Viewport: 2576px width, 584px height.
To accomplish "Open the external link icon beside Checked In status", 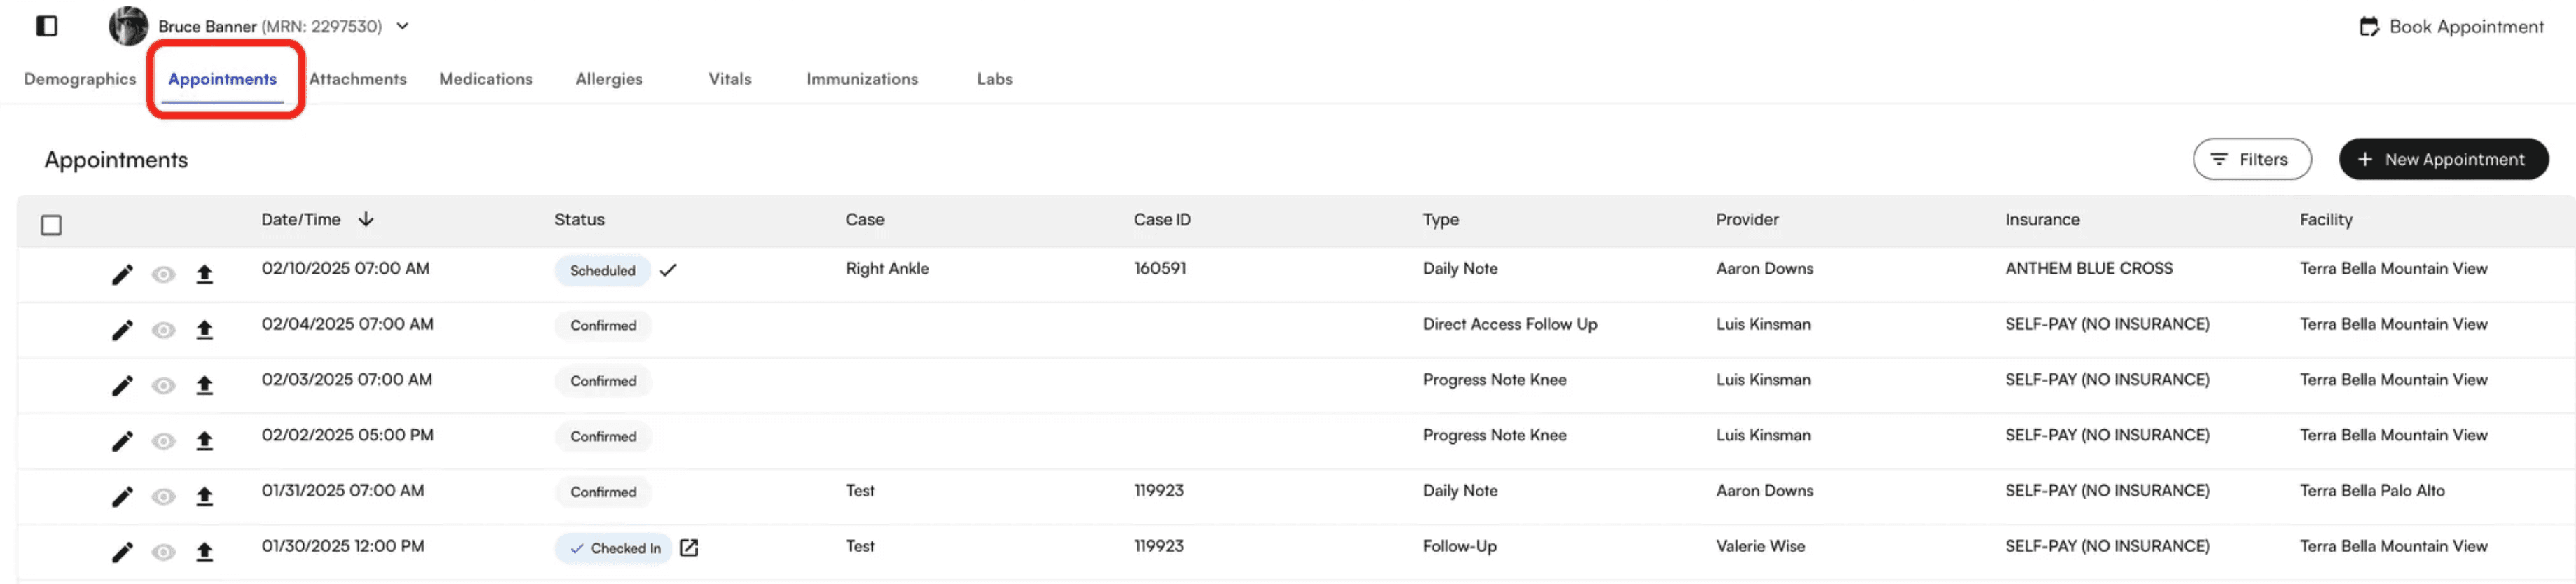I will pos(689,548).
